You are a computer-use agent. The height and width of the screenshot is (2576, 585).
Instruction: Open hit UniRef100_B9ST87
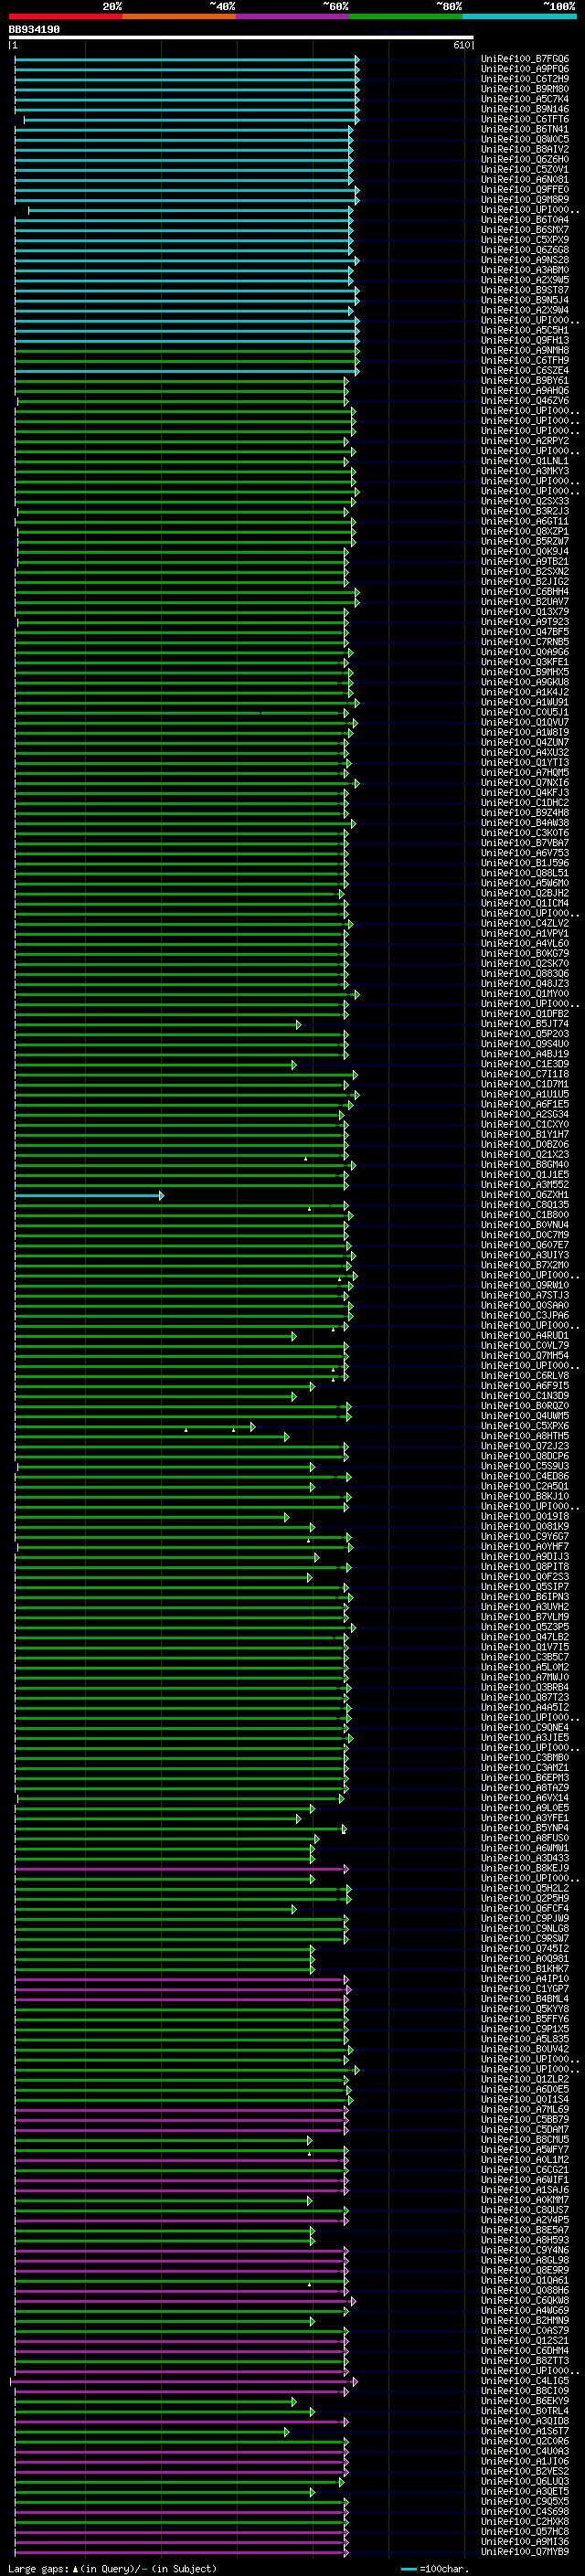click(525, 290)
